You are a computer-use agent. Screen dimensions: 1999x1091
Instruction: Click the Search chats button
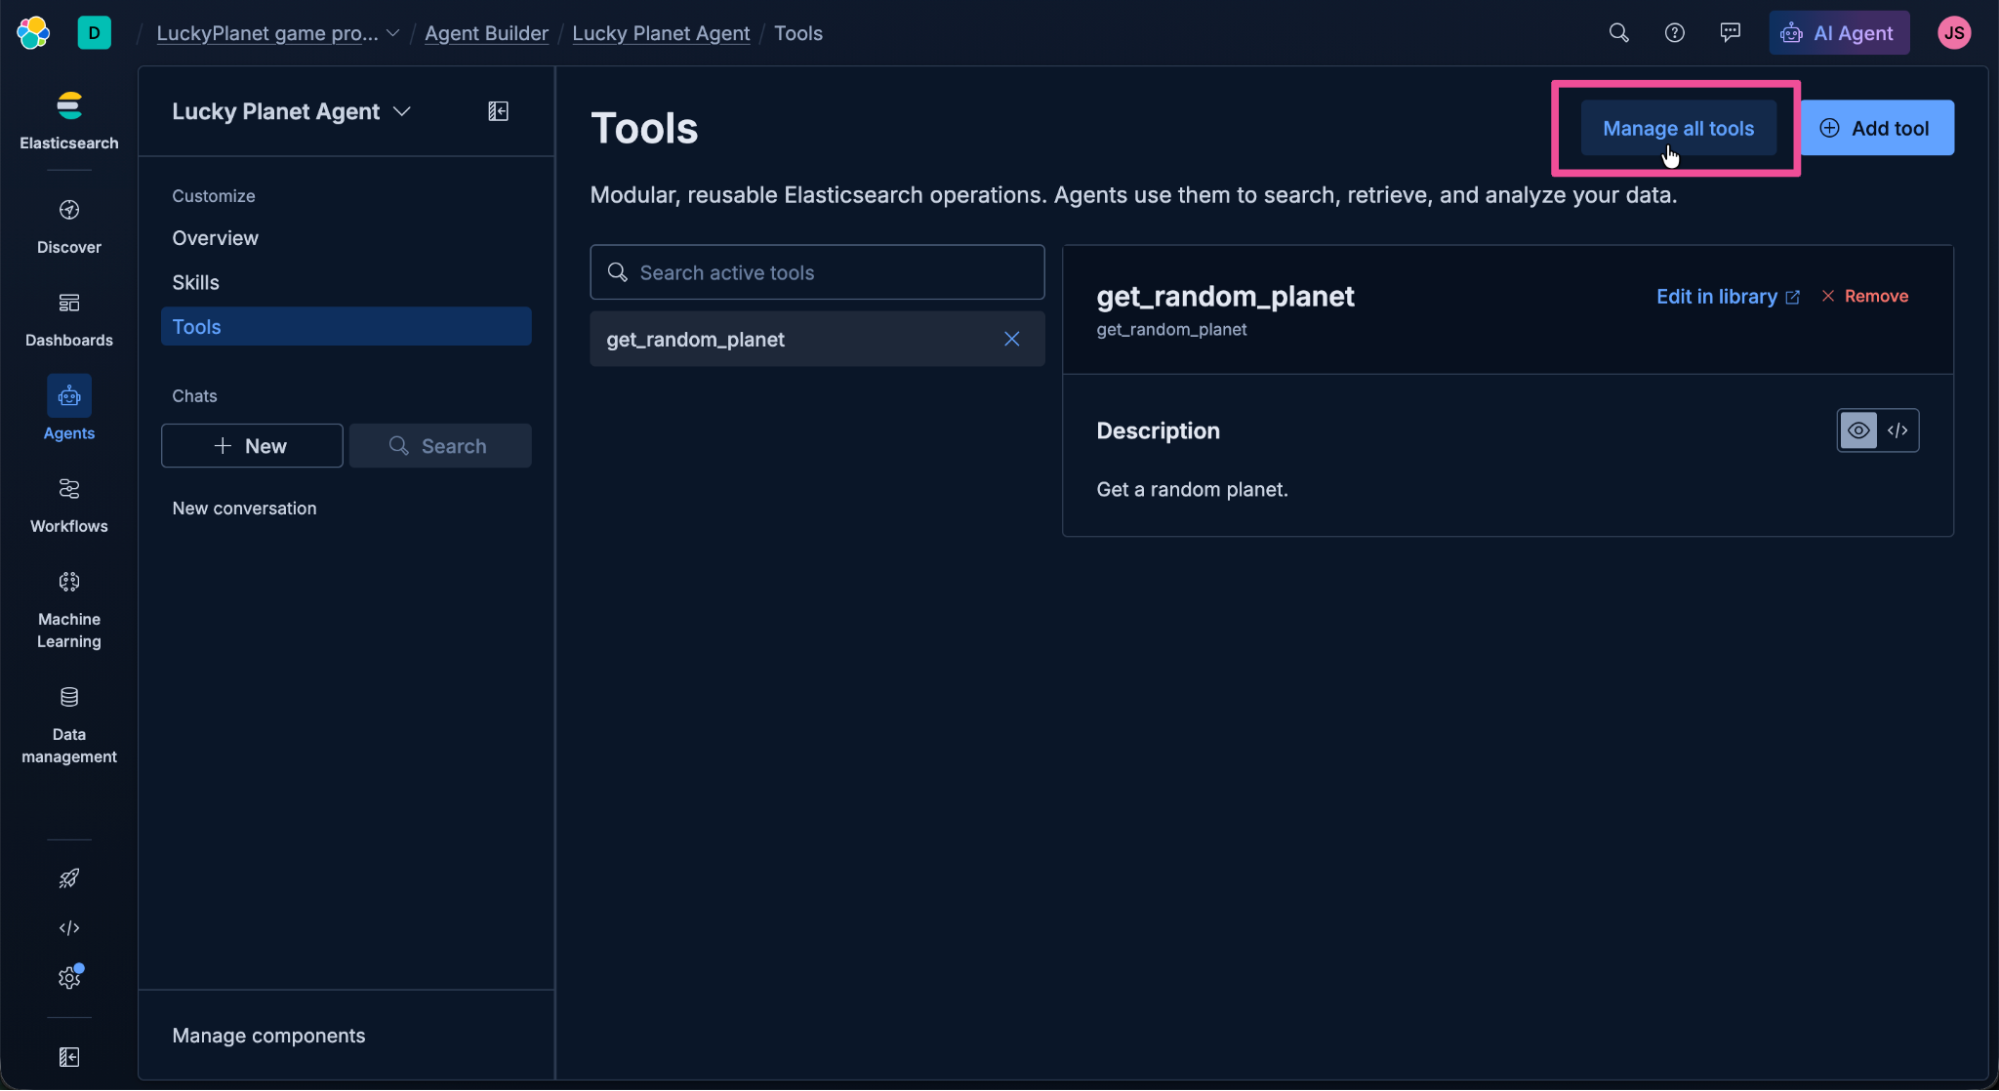pyautogui.click(x=440, y=446)
